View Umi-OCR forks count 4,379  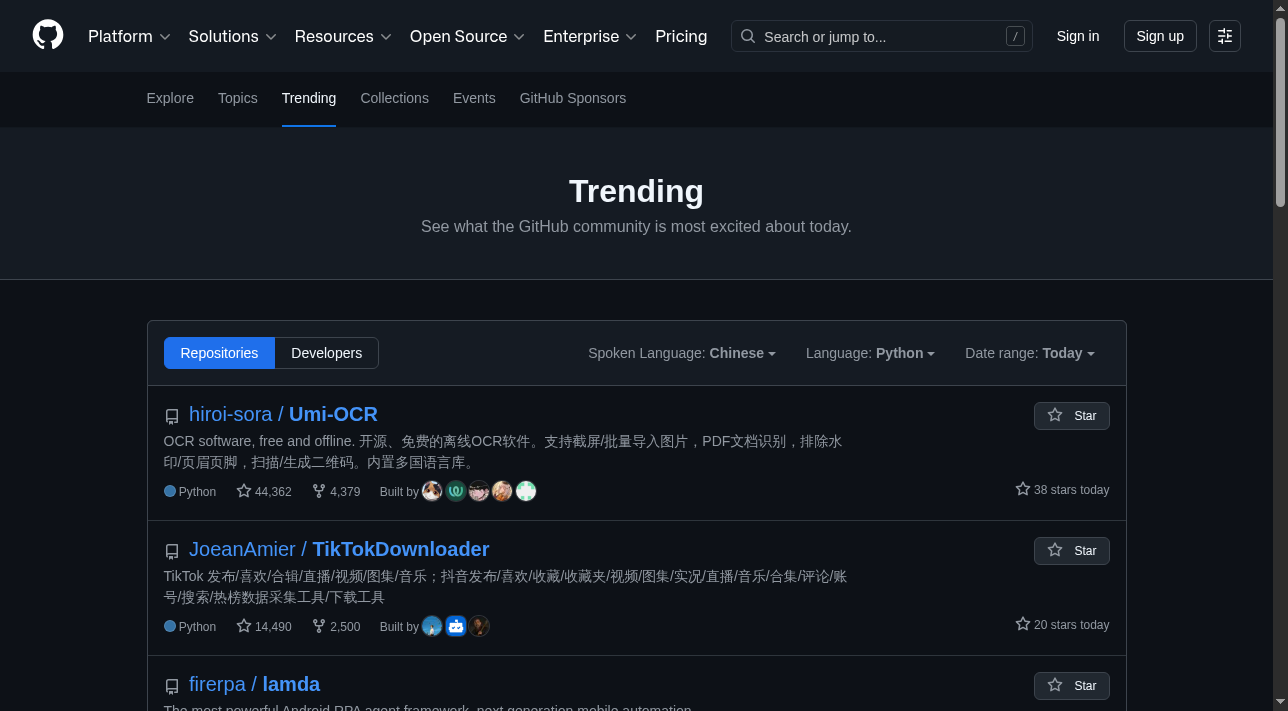336,491
